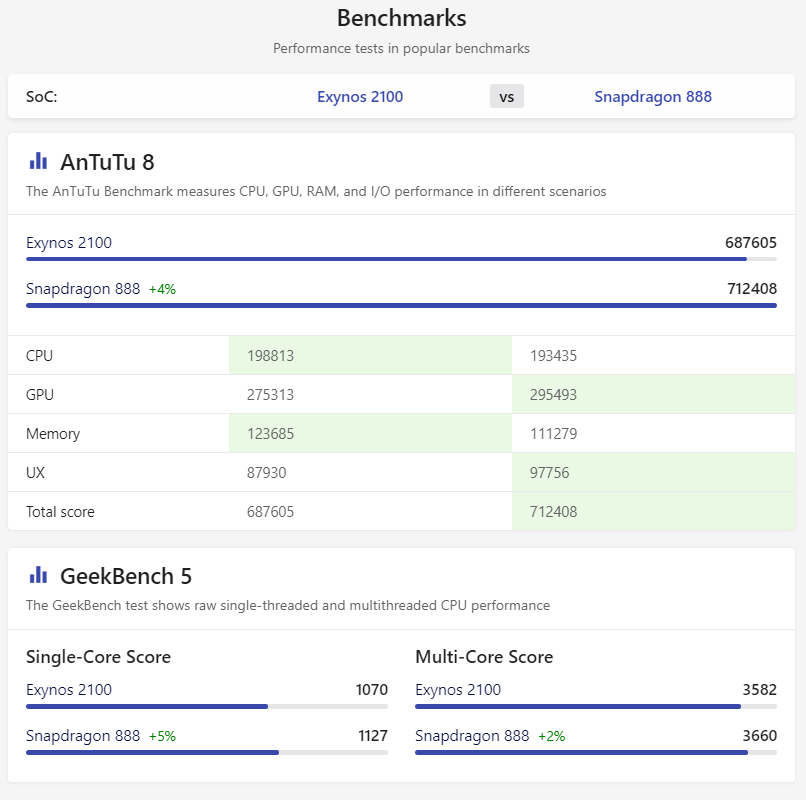Screen dimensions: 806x800
Task: Click the AnTuTu score 687605 above the bar
Action: [750, 243]
